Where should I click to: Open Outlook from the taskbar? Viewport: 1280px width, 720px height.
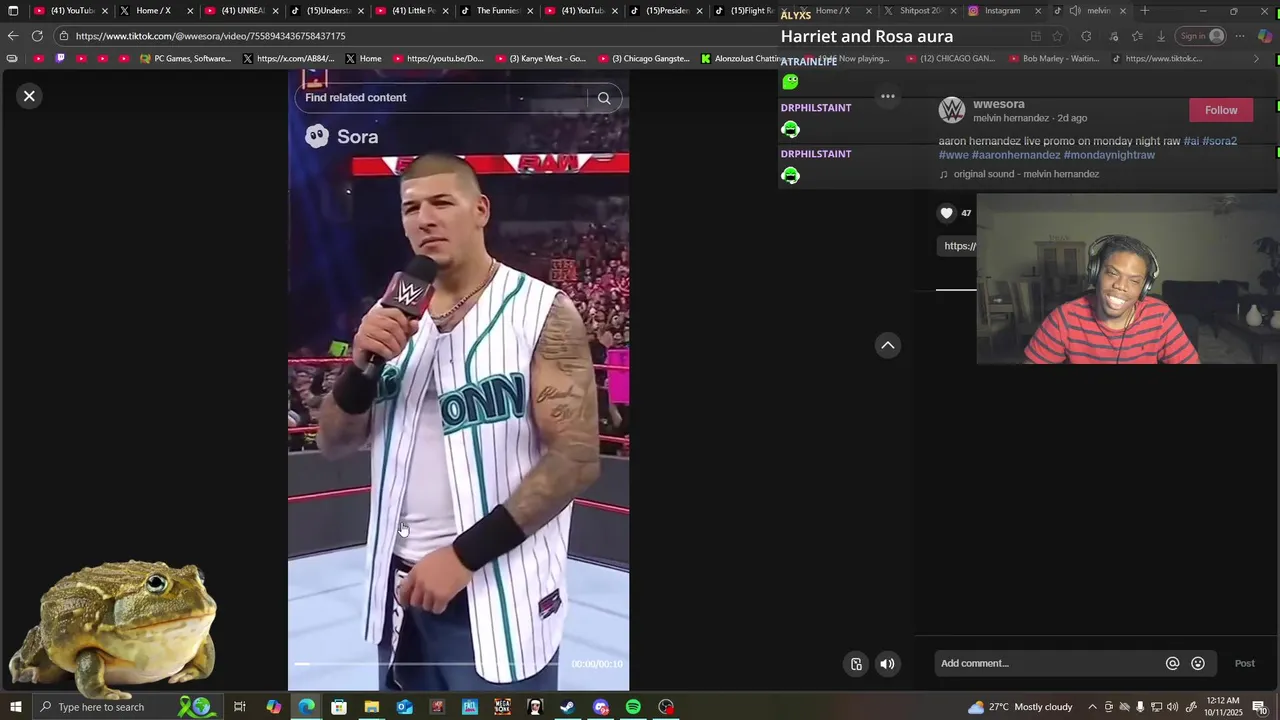click(404, 707)
